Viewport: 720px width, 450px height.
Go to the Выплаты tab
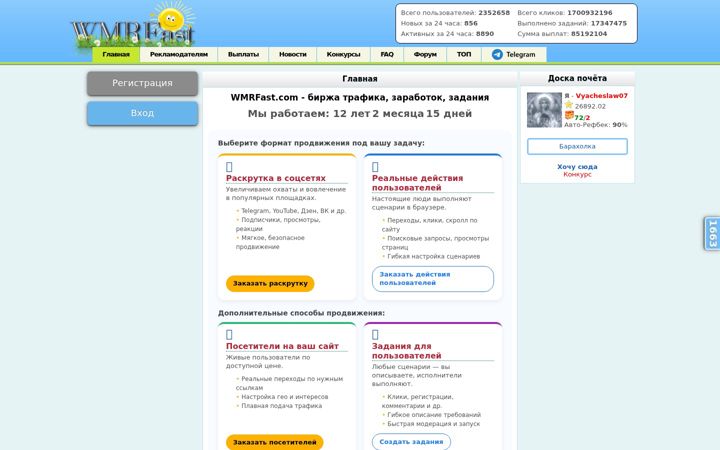(x=243, y=54)
